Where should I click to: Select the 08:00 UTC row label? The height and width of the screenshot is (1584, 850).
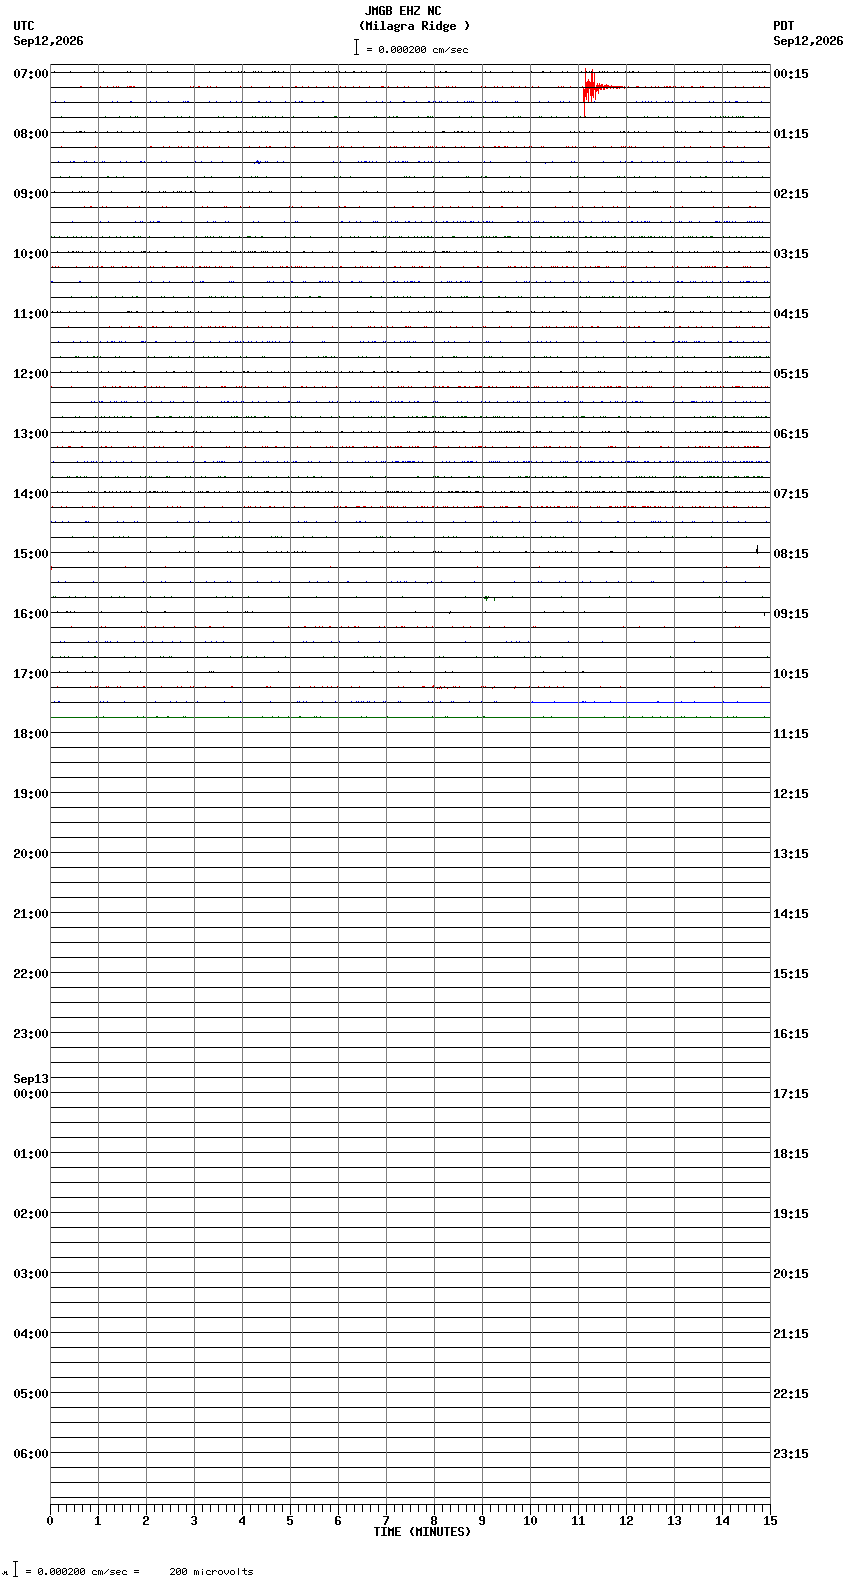pyautogui.click(x=31, y=134)
